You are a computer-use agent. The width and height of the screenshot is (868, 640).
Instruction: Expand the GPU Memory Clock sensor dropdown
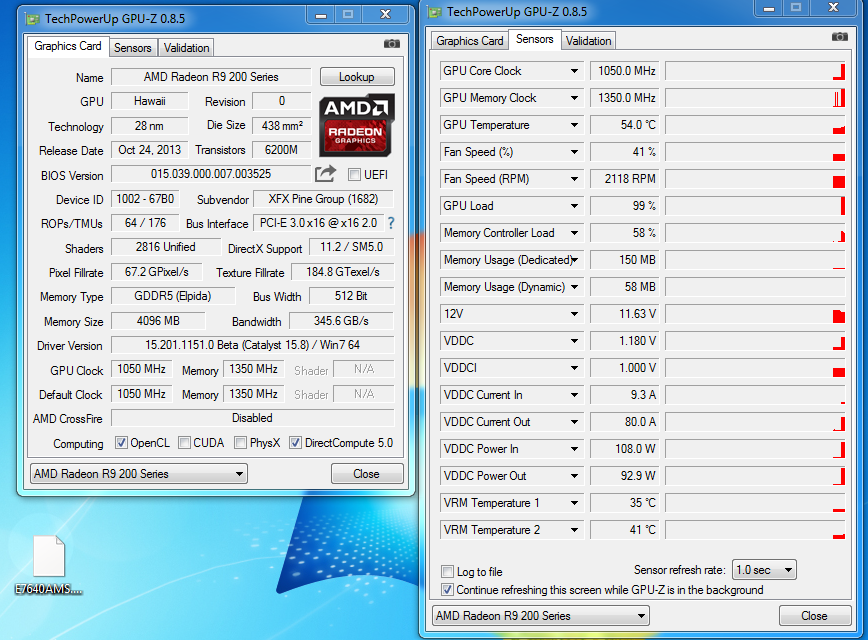pos(574,98)
